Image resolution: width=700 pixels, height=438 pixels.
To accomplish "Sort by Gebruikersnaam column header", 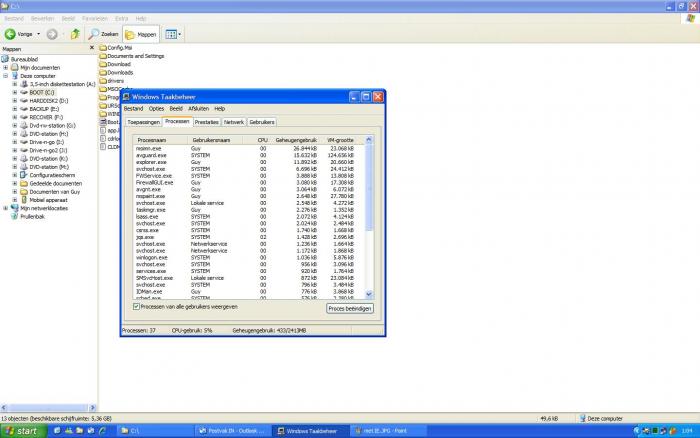I will click(x=216, y=140).
